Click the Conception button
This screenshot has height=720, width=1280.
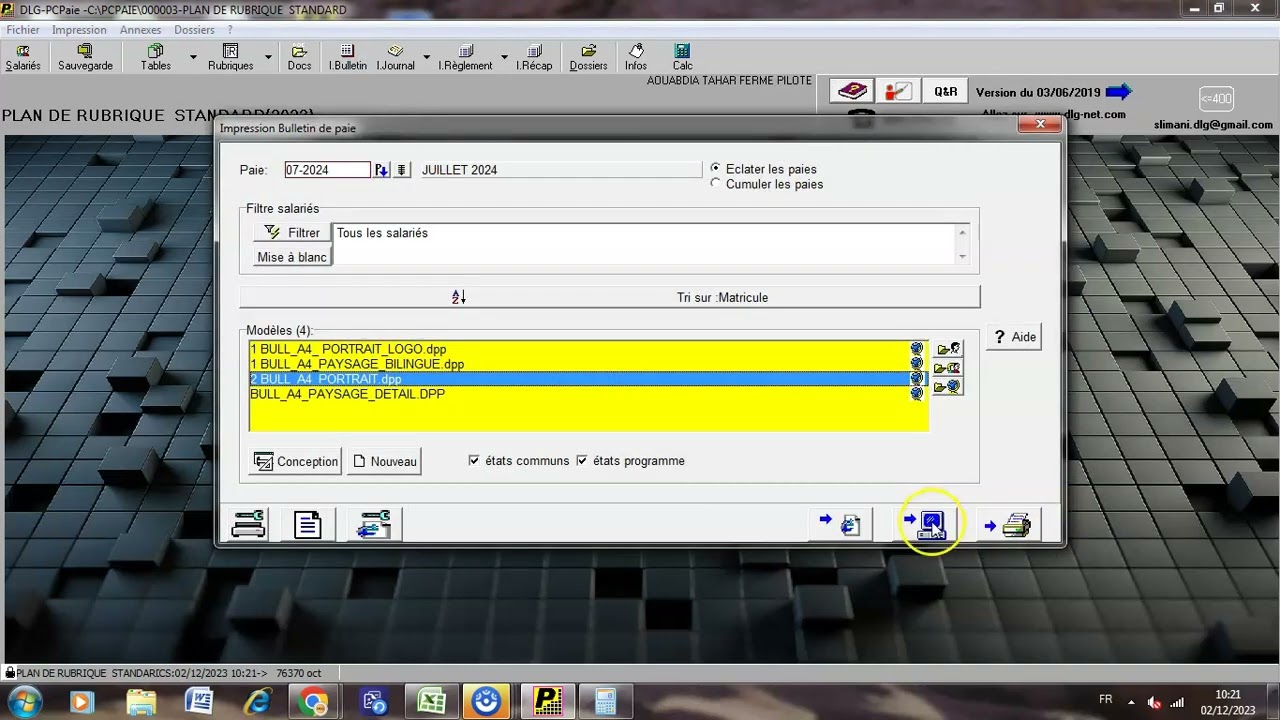(x=296, y=461)
